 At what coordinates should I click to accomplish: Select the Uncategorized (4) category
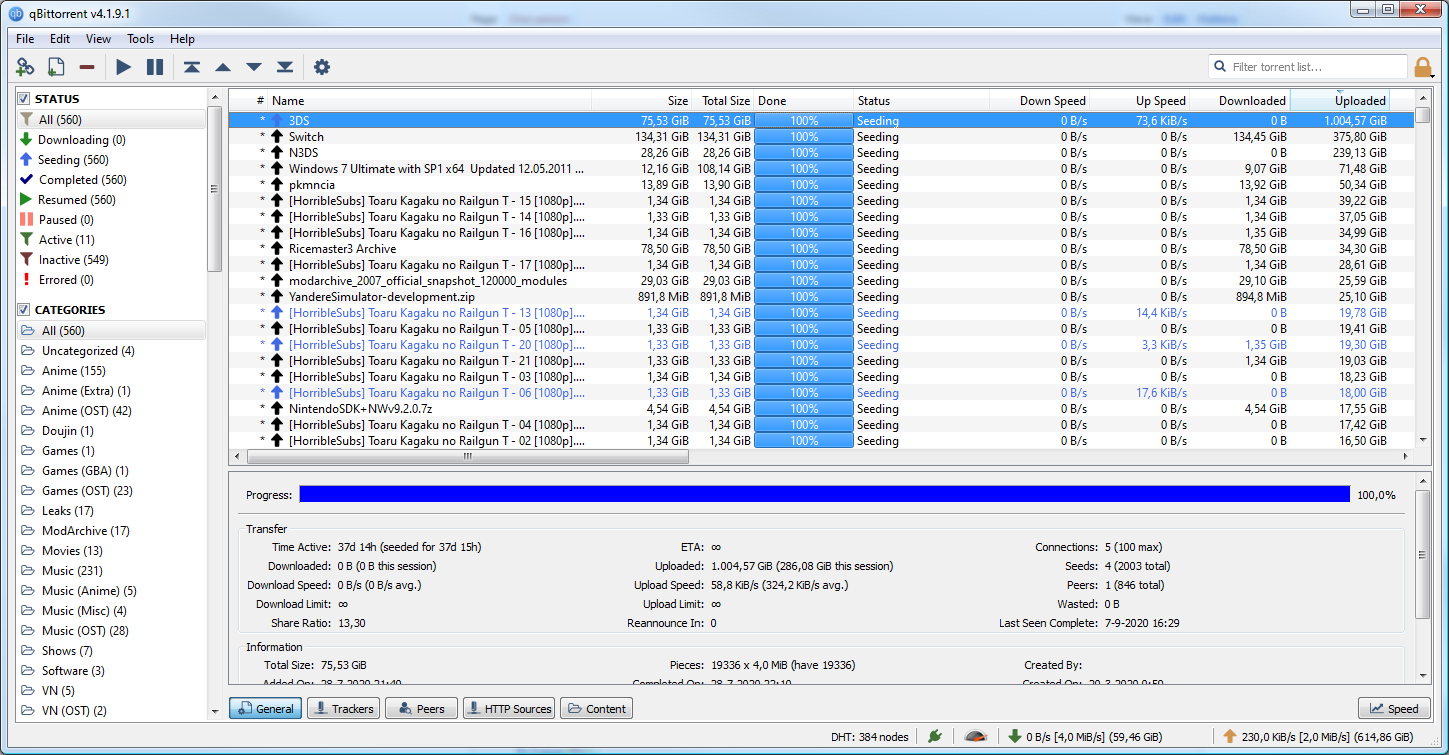(87, 351)
